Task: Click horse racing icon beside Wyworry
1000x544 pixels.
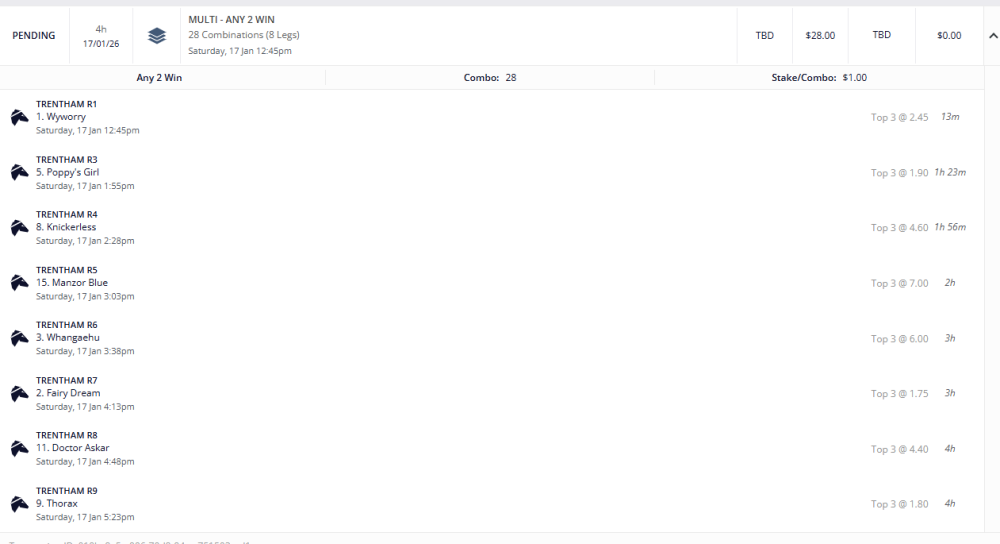Action: coord(19,117)
